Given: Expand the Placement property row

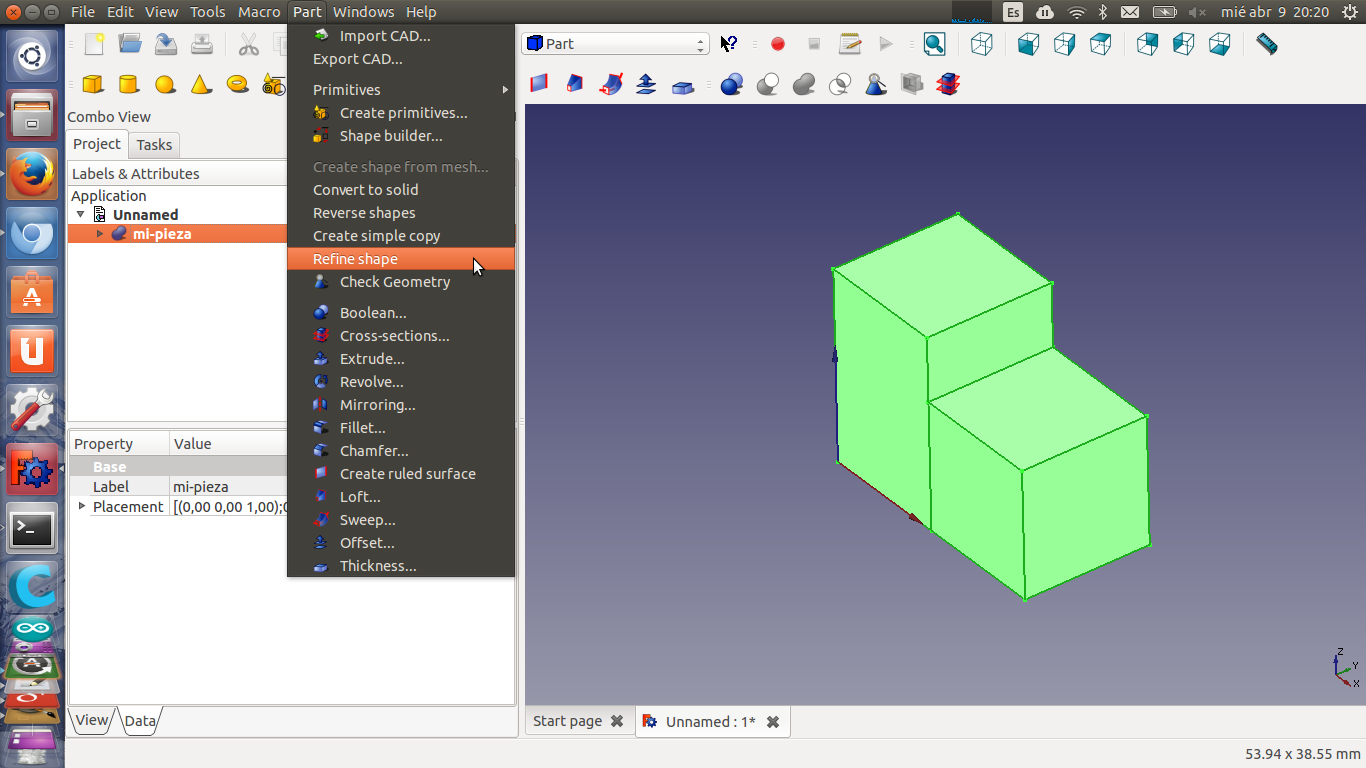Looking at the screenshot, I should click(82, 507).
